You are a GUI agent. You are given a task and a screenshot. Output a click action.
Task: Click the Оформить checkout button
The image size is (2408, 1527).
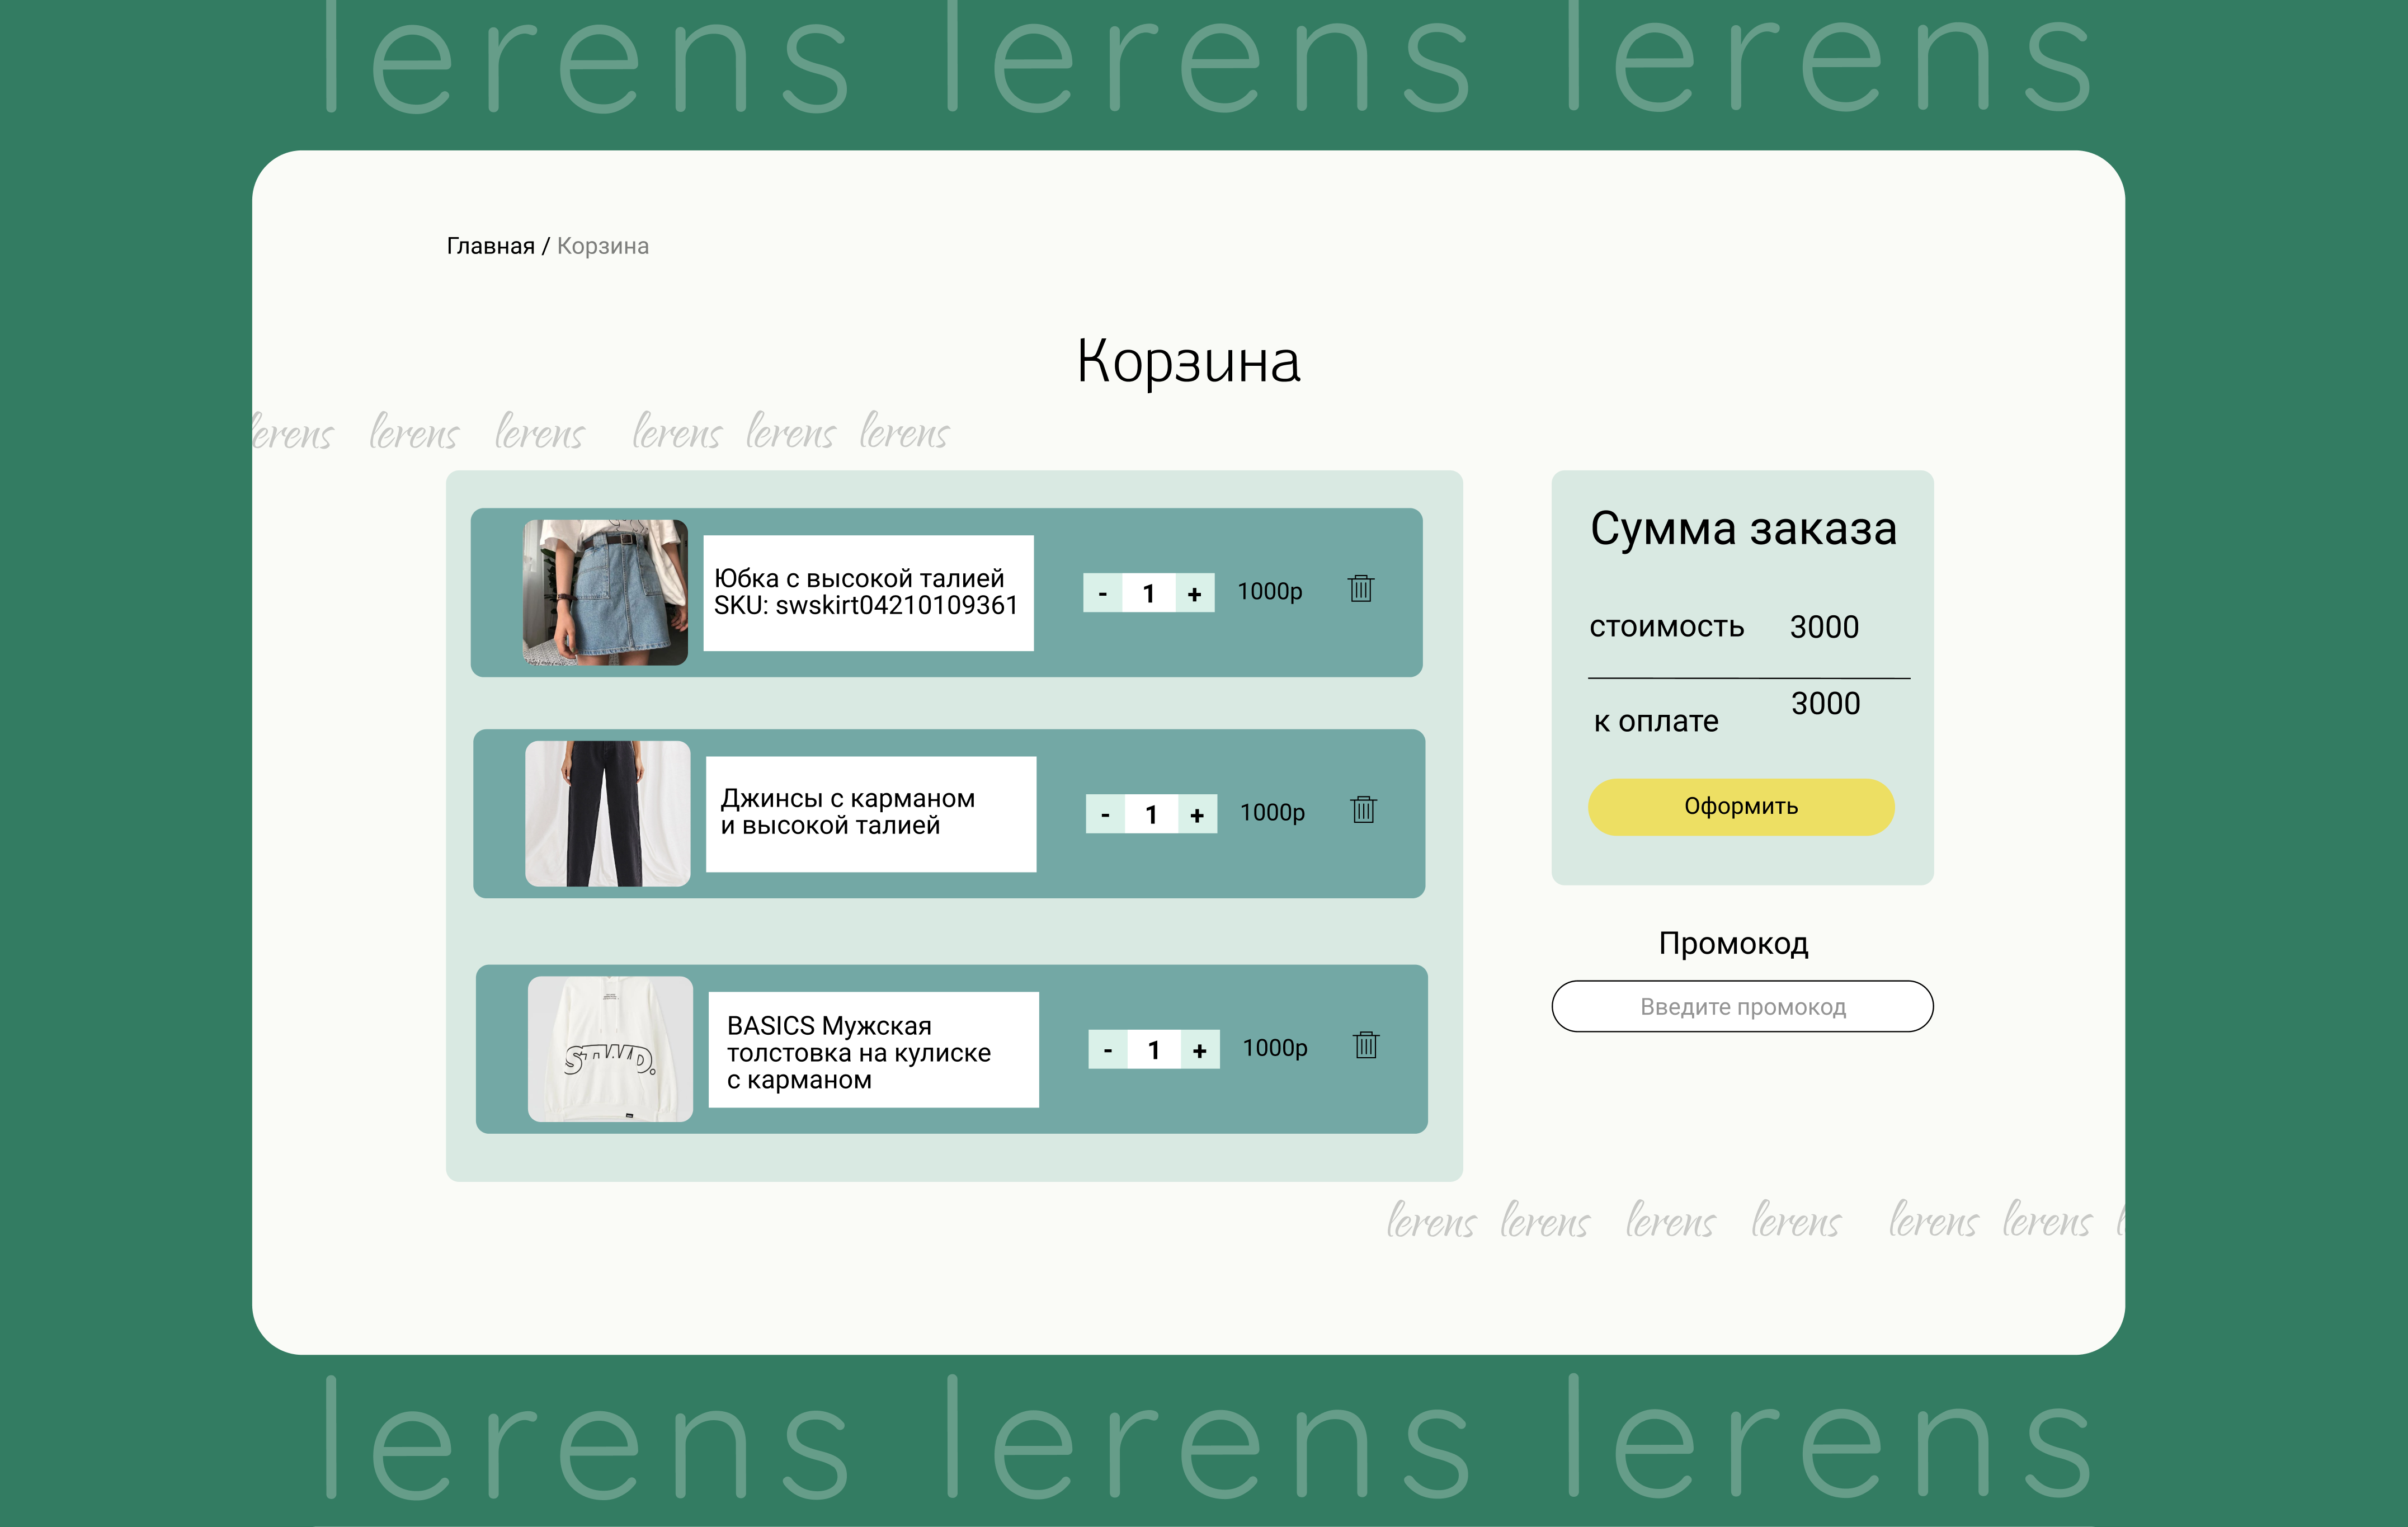[x=1741, y=807]
